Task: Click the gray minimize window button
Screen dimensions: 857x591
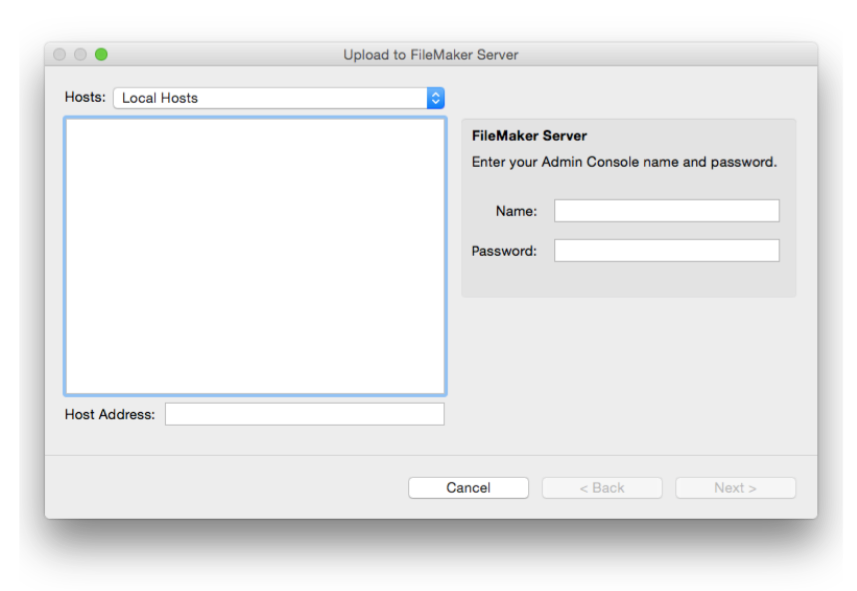Action: point(80,54)
